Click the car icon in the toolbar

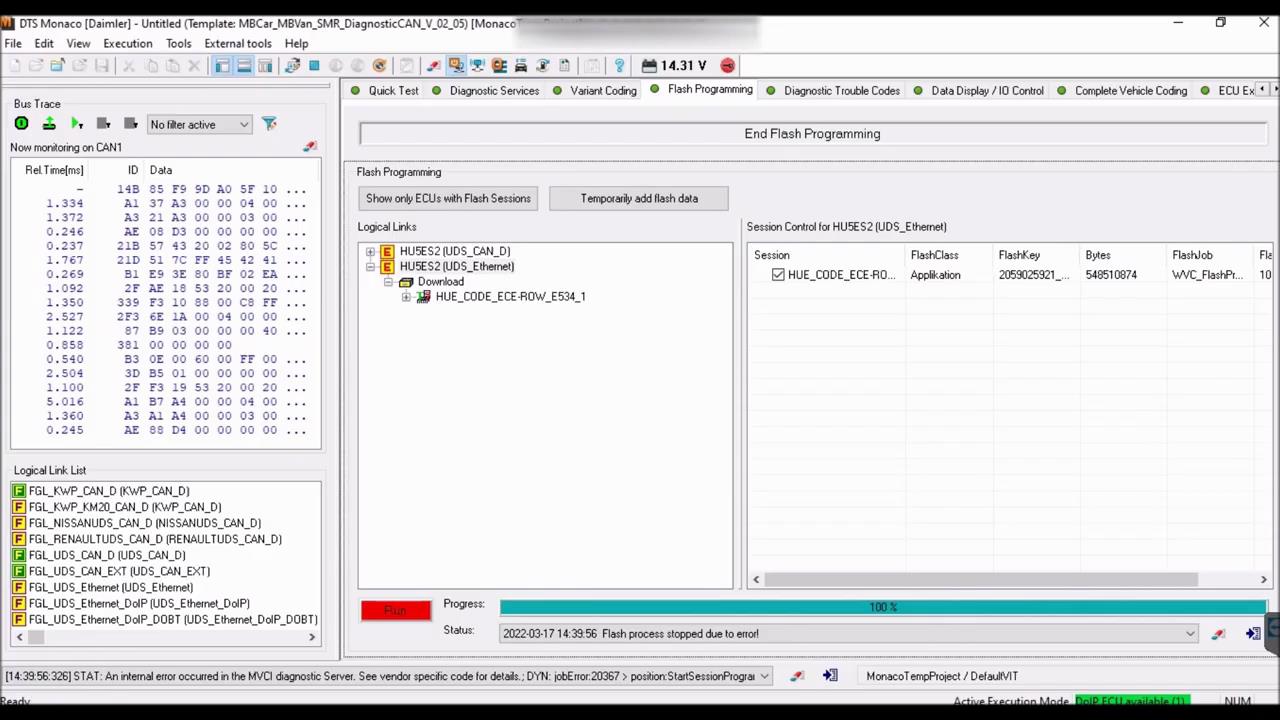point(521,66)
